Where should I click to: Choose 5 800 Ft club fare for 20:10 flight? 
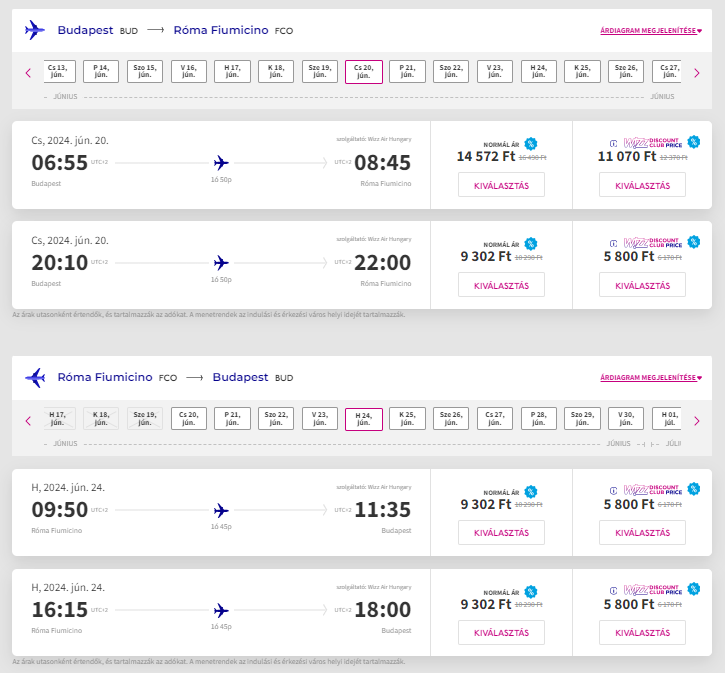642,285
